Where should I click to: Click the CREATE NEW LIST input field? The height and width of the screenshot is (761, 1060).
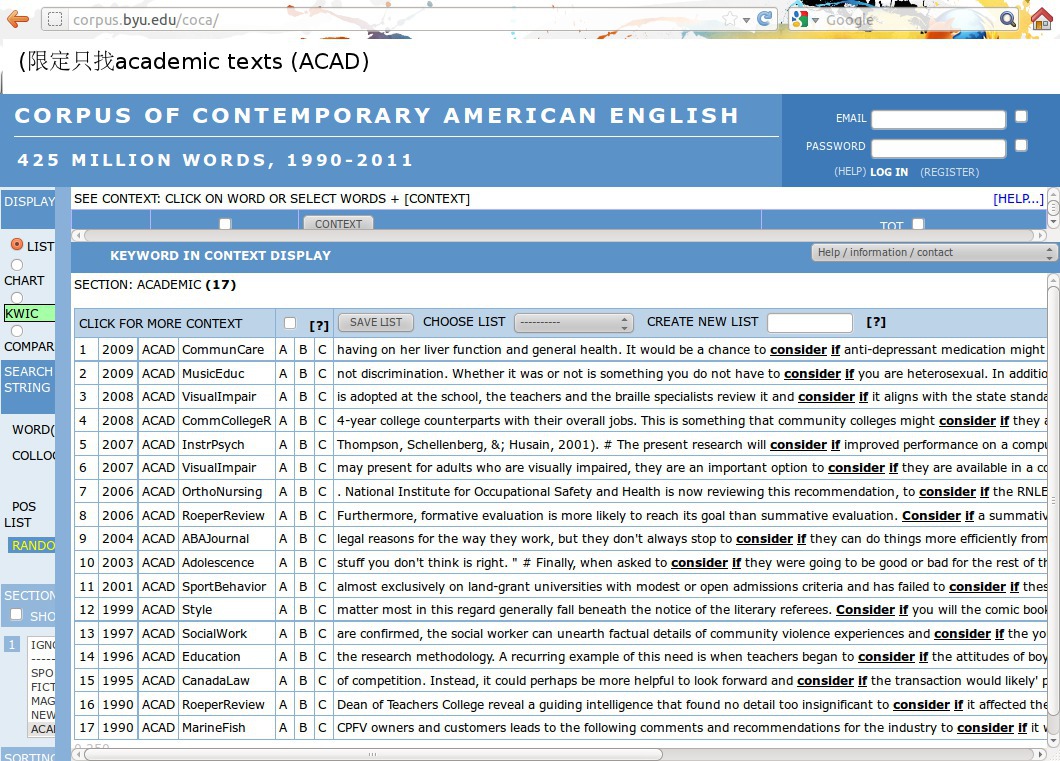(x=809, y=323)
